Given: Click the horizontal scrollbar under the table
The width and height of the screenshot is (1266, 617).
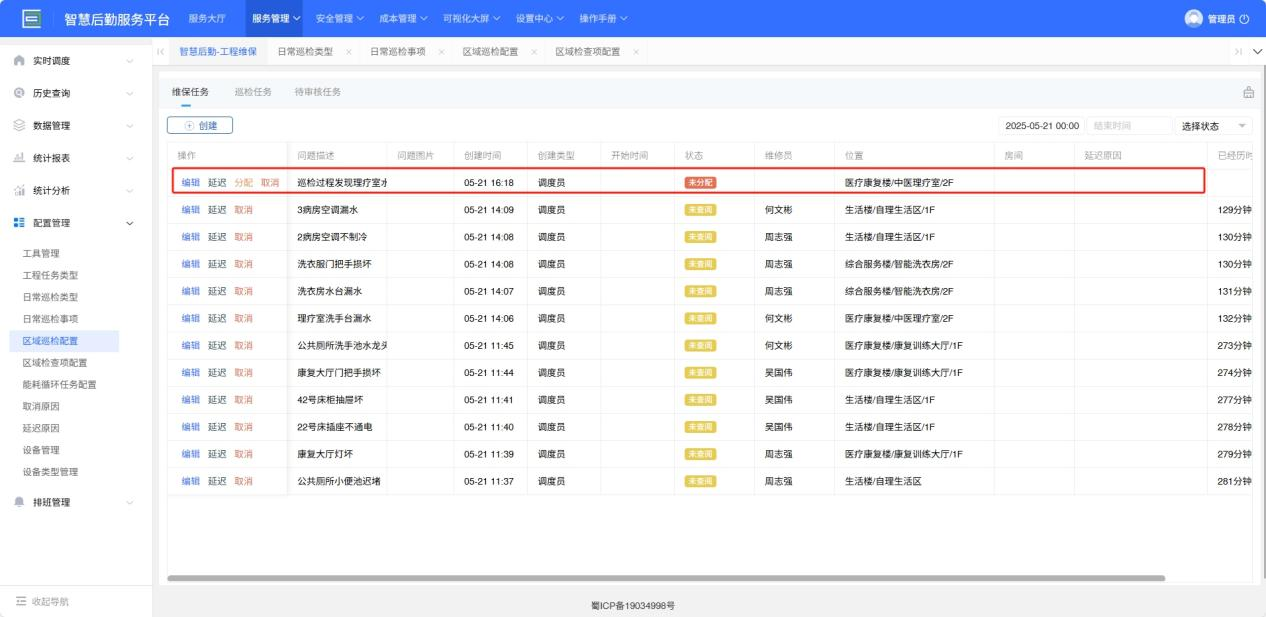Looking at the screenshot, I should pyautogui.click(x=666, y=578).
